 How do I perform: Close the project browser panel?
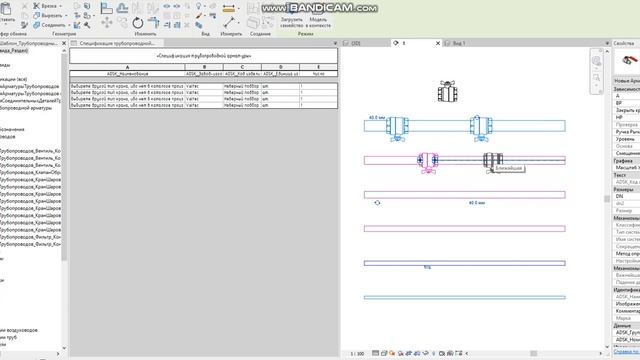point(64,43)
